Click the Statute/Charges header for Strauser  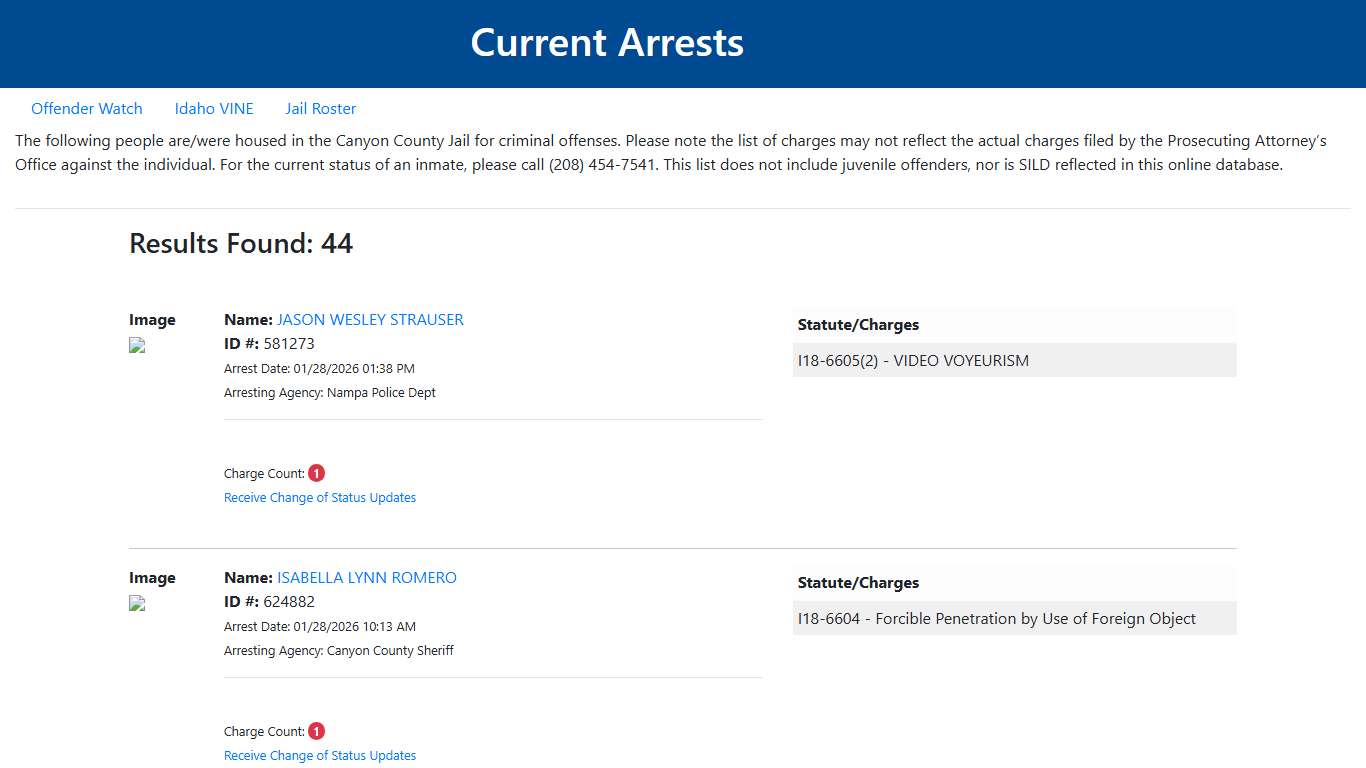click(858, 324)
